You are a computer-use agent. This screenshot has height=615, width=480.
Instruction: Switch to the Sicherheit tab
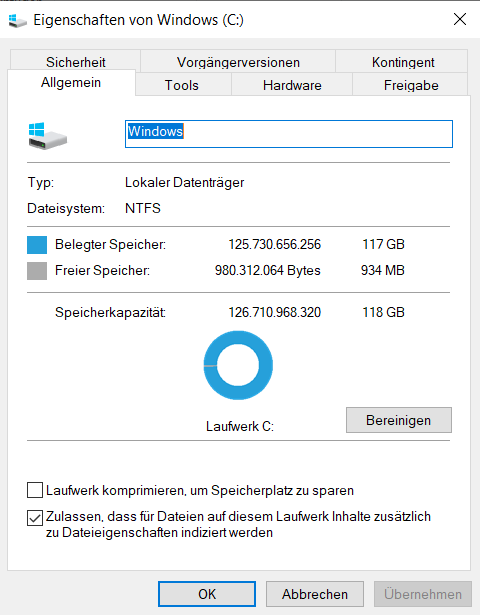(75, 62)
